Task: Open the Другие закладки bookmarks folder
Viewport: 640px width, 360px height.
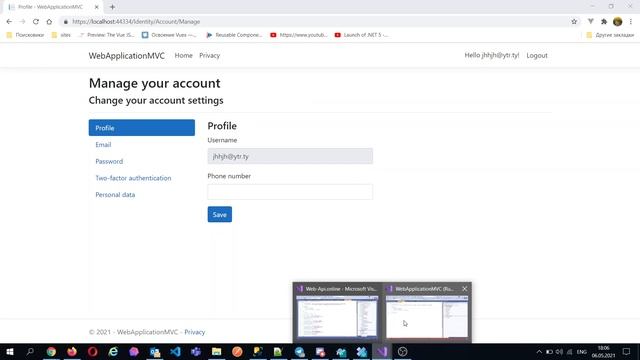Action: (610, 35)
